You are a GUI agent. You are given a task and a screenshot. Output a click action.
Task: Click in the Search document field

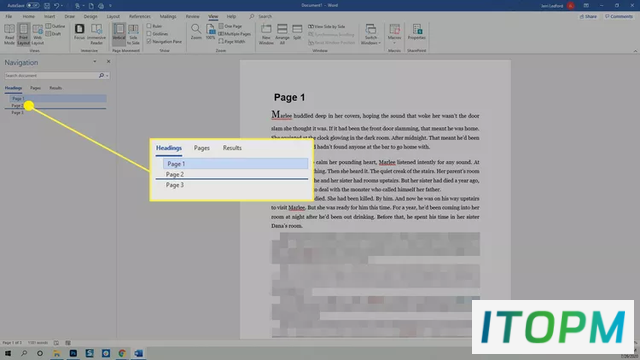[51, 76]
